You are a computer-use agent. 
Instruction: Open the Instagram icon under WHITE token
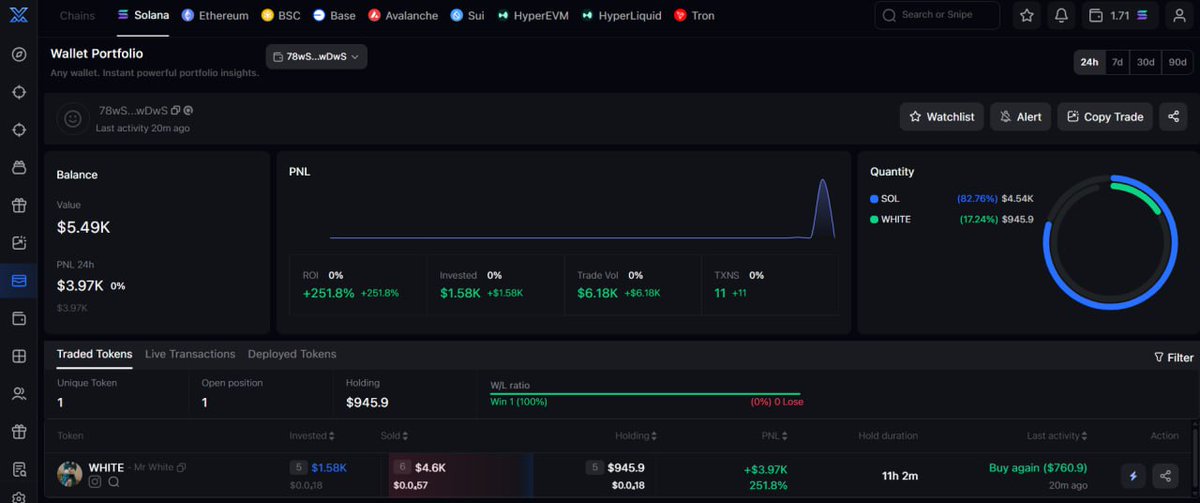(95, 482)
